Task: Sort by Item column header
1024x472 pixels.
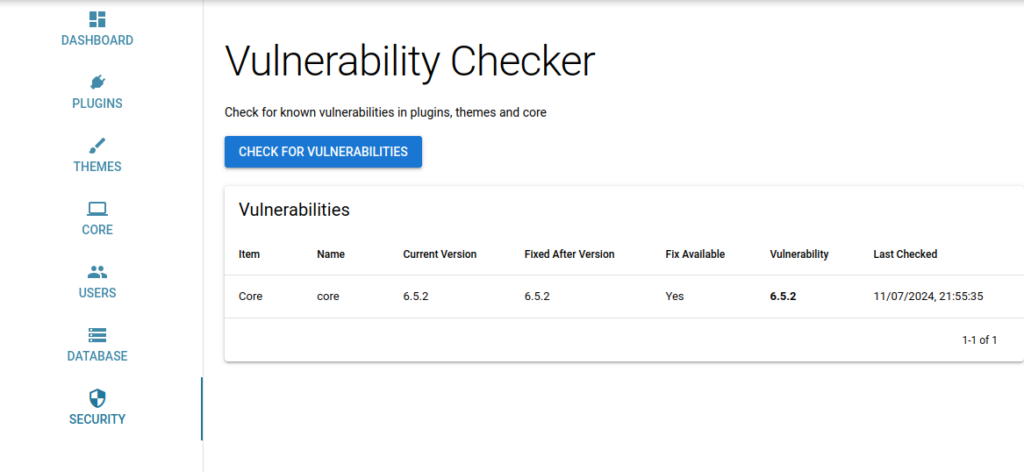Action: point(249,255)
